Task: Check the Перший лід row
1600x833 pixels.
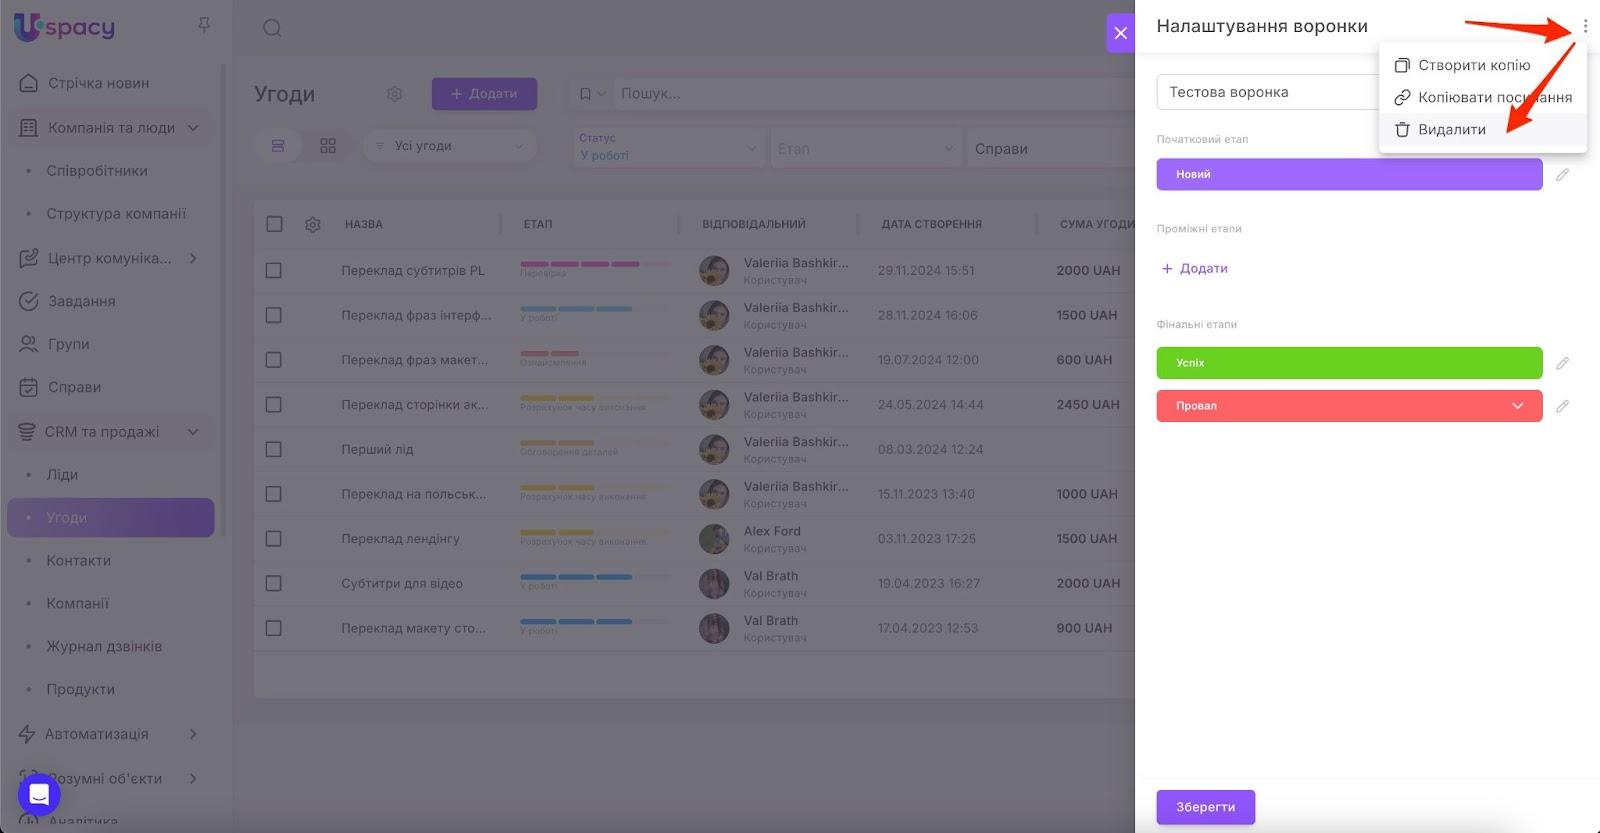Action: pyautogui.click(x=274, y=450)
